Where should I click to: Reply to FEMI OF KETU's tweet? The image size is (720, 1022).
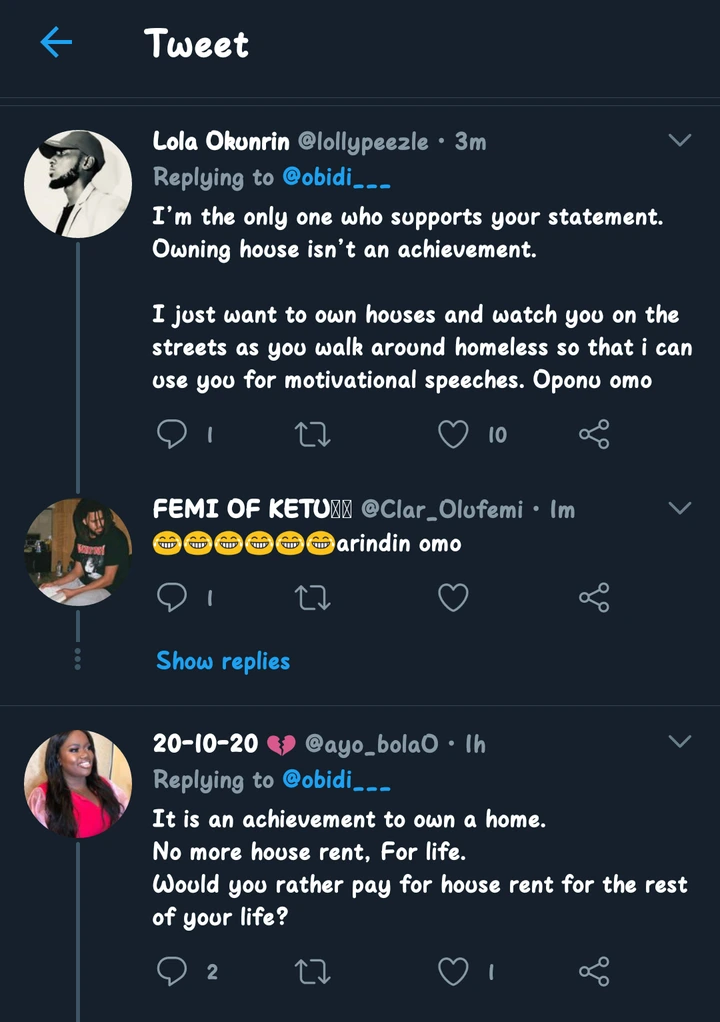pyautogui.click(x=172, y=598)
